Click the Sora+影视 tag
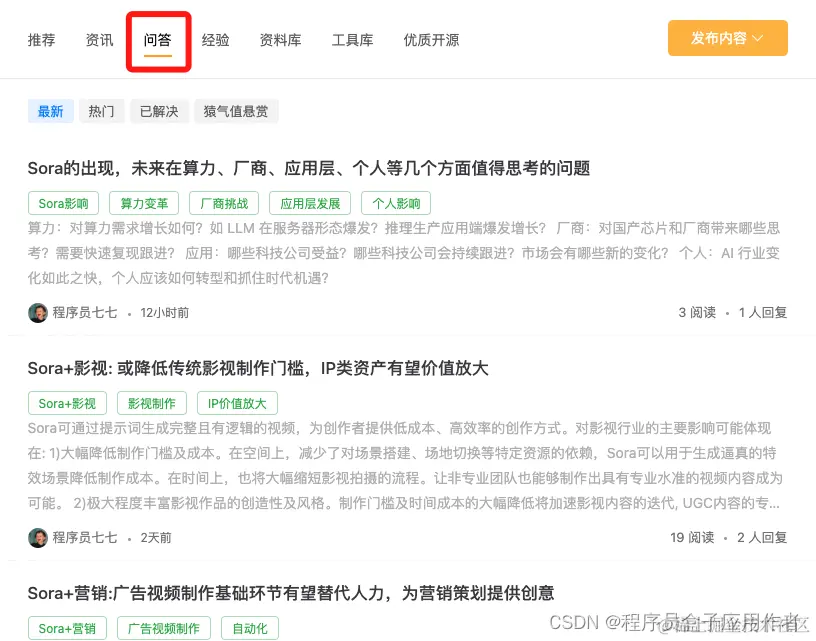The height and width of the screenshot is (641, 816). (x=67, y=403)
